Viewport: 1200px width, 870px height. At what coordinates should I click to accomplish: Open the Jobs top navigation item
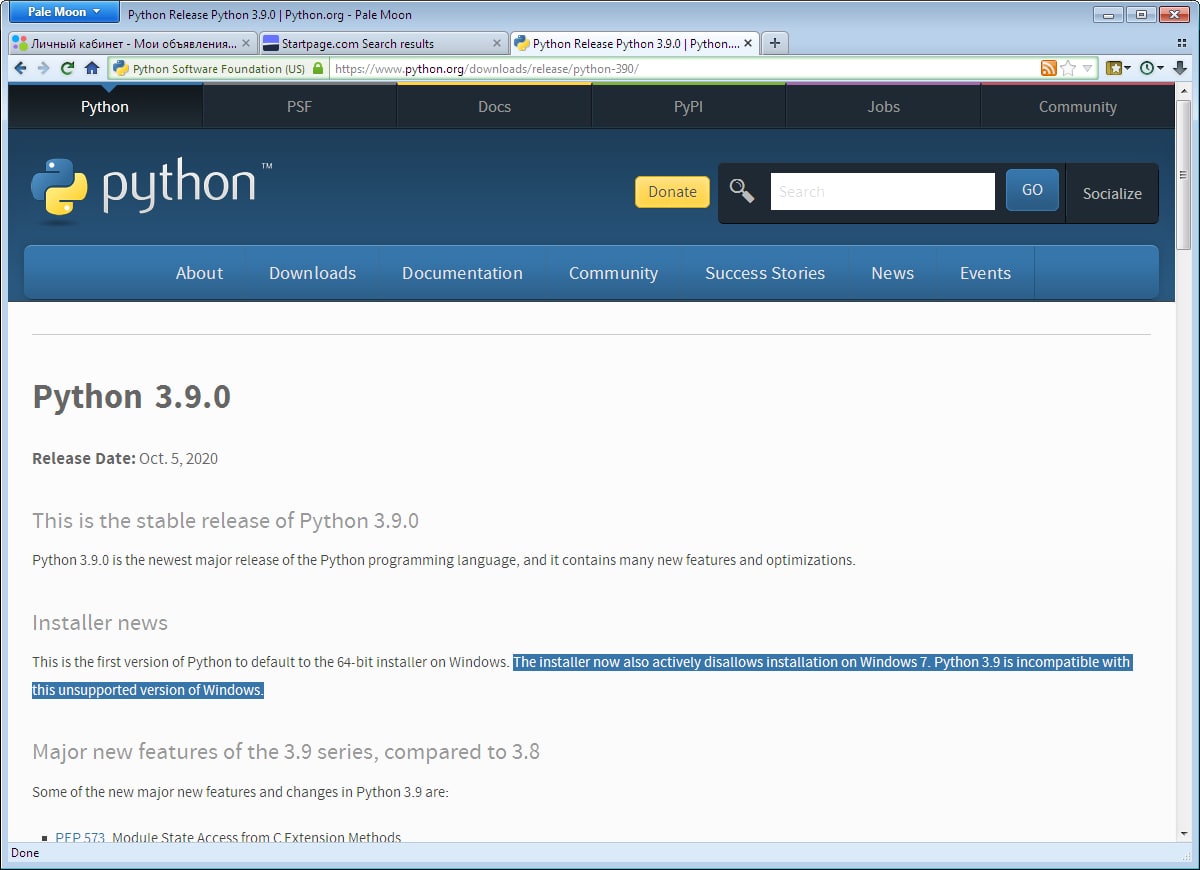(x=883, y=106)
